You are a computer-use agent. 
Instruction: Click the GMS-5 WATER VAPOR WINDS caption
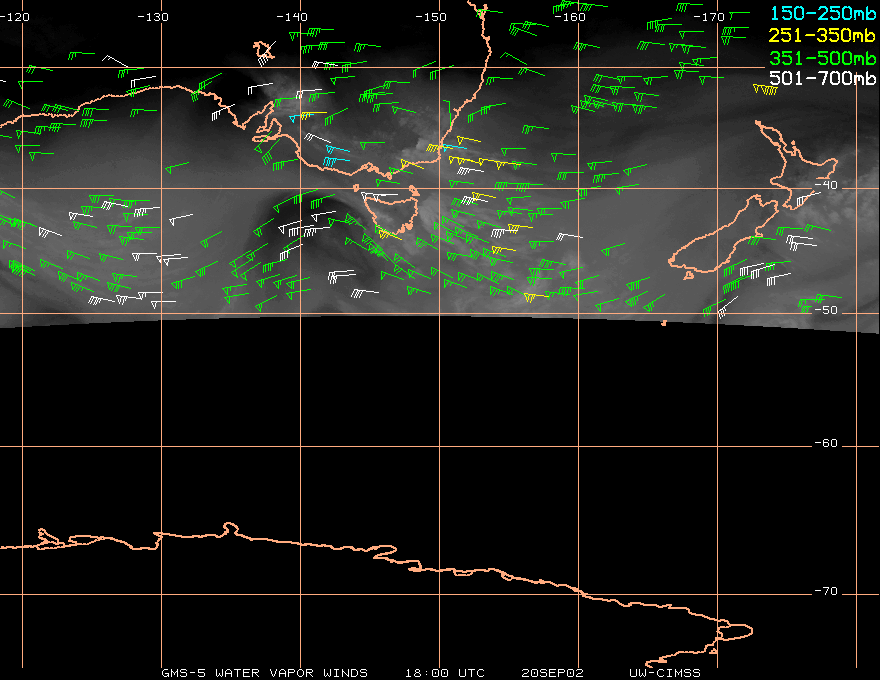(x=264, y=673)
